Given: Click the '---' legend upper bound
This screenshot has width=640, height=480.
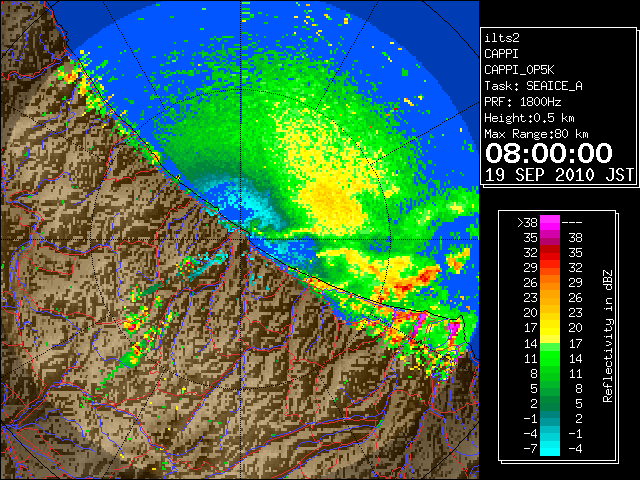Looking at the screenshot, I should coord(572,222).
